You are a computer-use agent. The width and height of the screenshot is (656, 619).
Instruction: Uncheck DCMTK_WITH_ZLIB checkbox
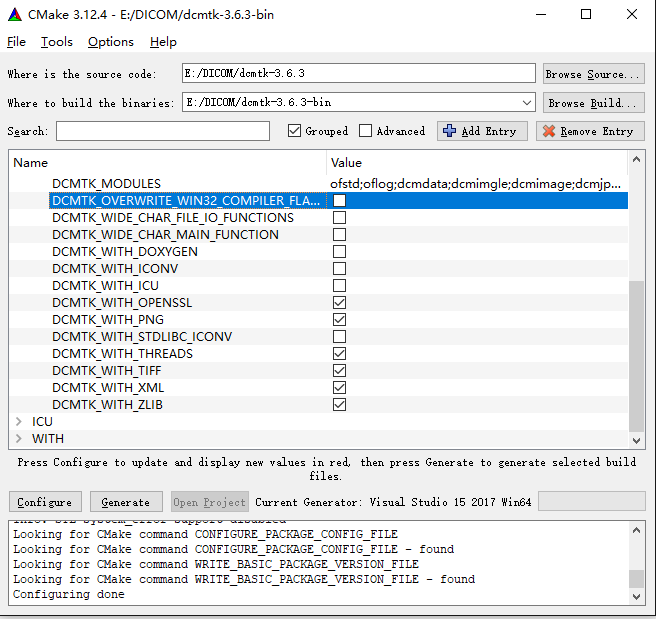coord(339,404)
